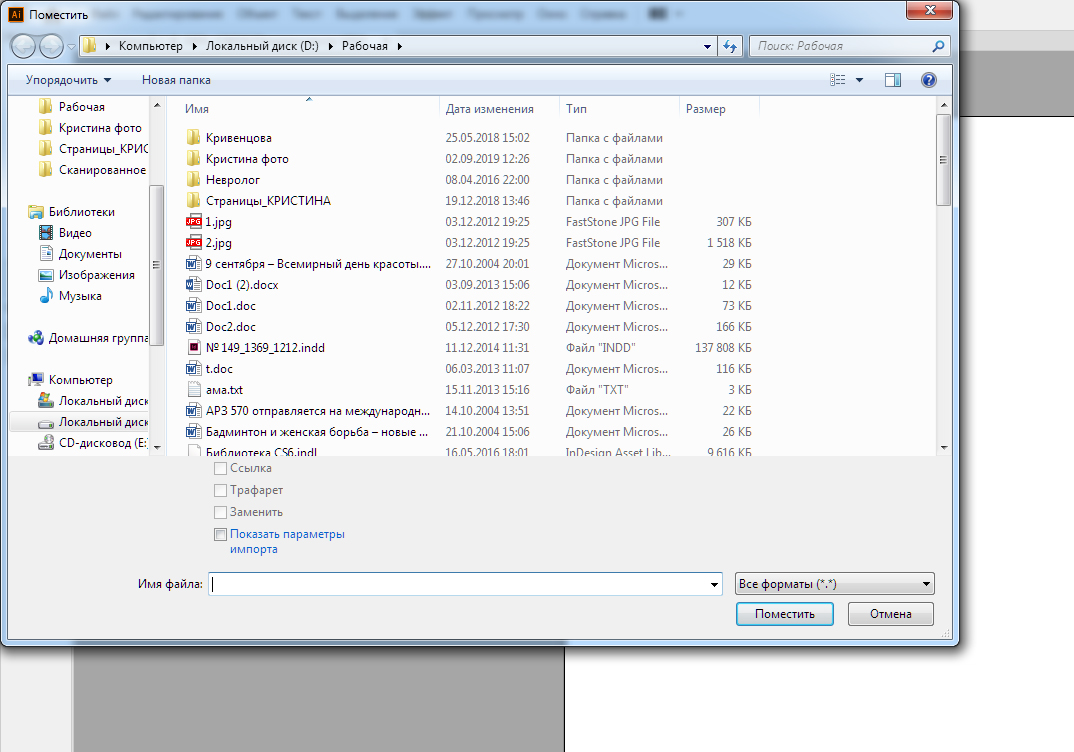Click the Невролог folder icon
The height and width of the screenshot is (752, 1074).
click(x=194, y=179)
